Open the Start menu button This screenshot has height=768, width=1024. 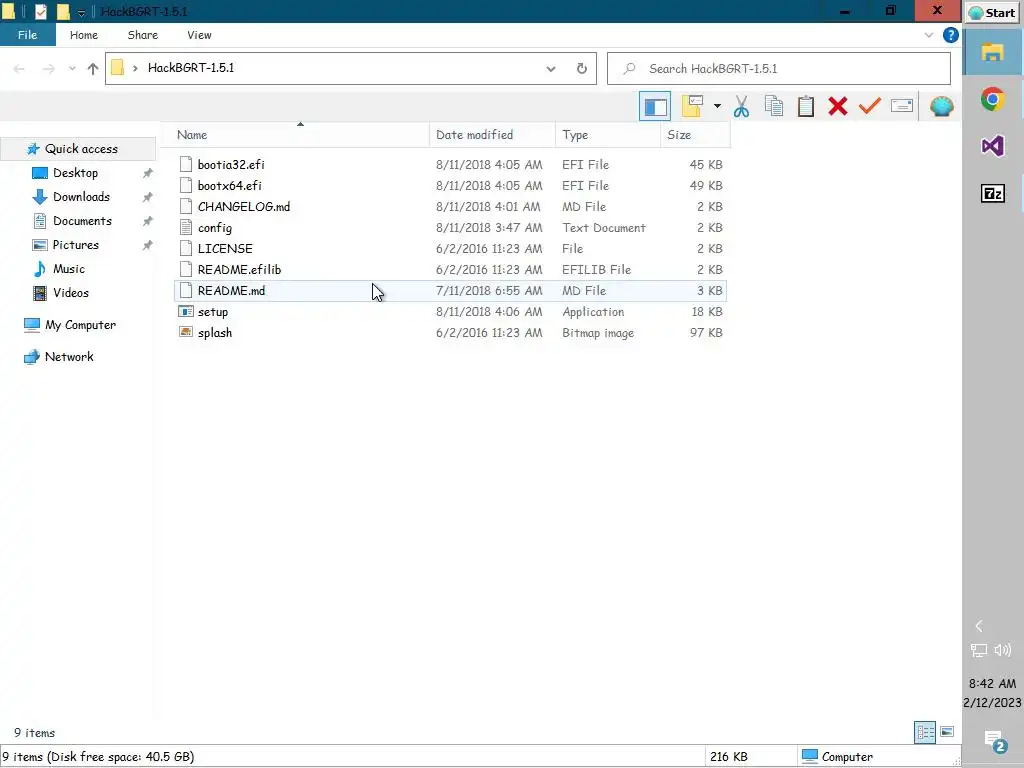993,12
